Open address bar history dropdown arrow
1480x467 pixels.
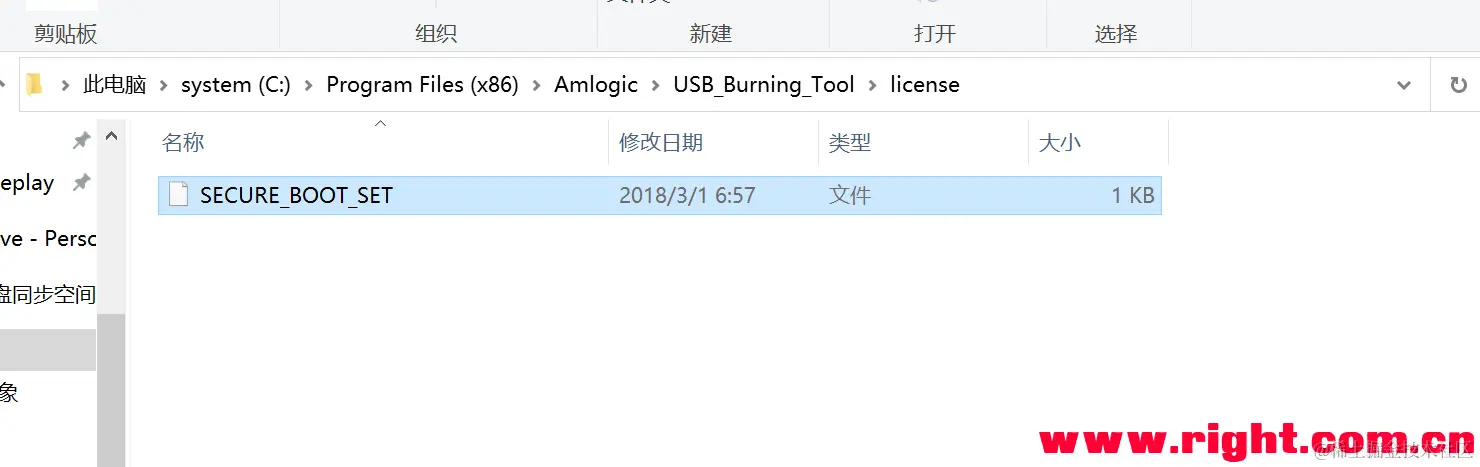pyautogui.click(x=1403, y=85)
